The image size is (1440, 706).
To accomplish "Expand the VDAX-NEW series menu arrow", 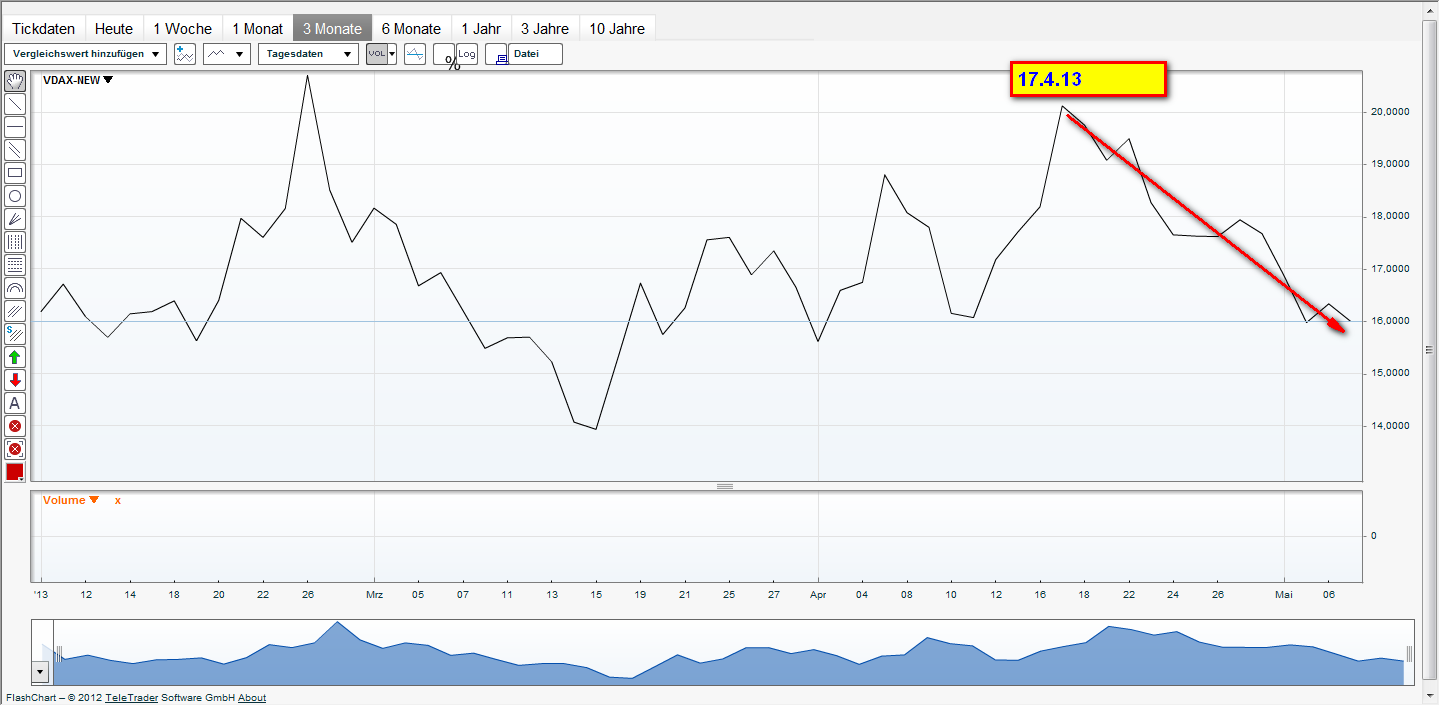I will pyautogui.click(x=108, y=81).
